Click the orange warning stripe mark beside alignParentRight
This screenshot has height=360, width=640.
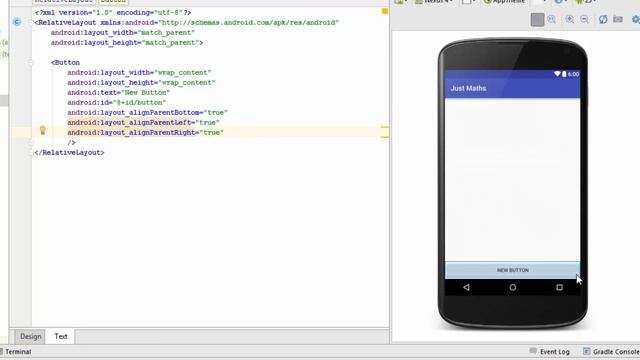[x=384, y=137]
